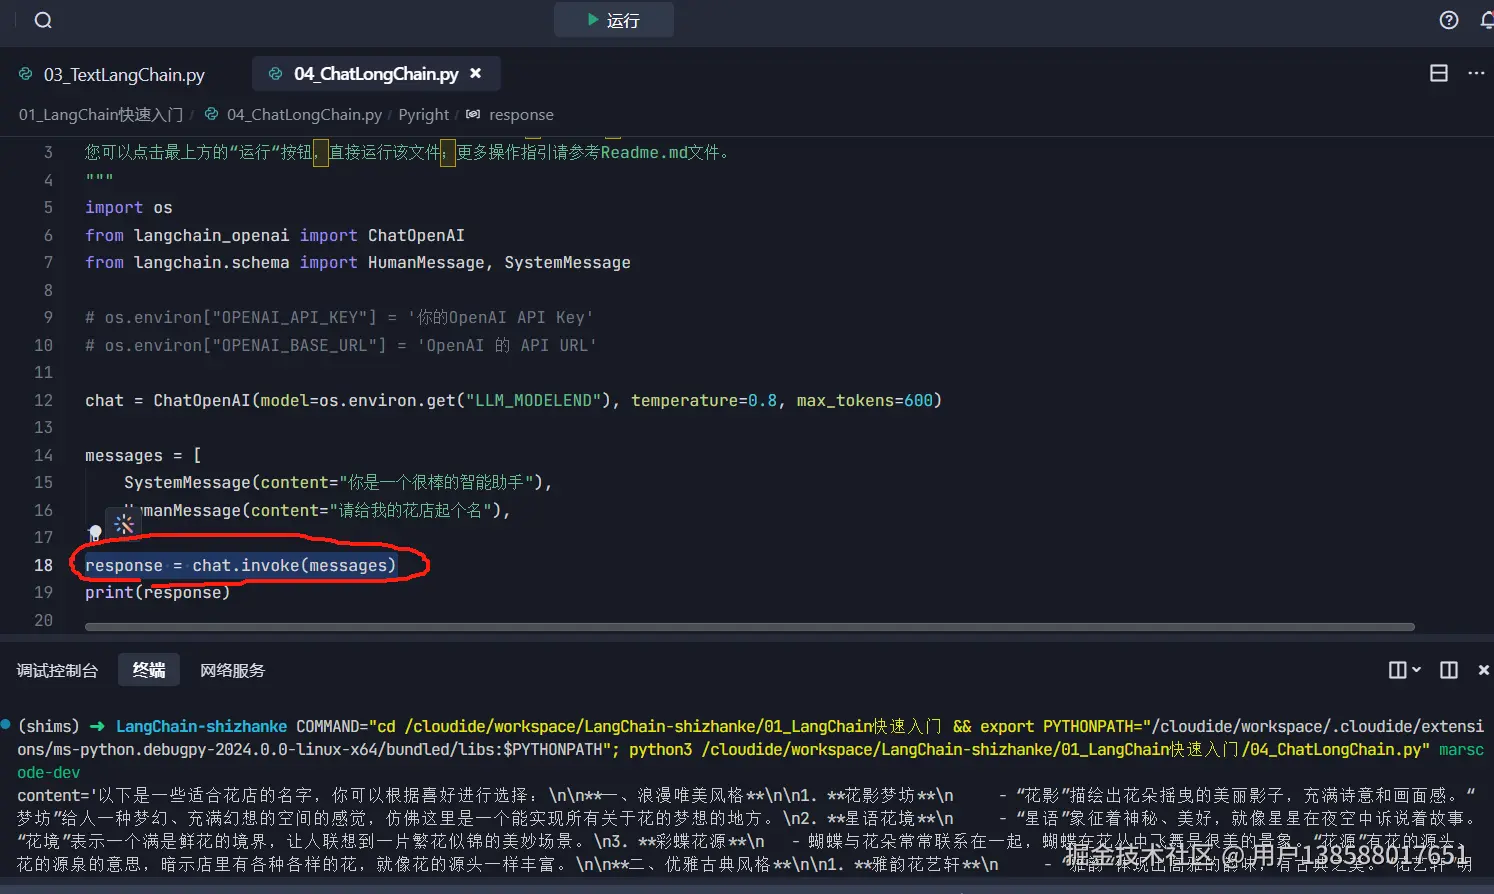1494x894 pixels.
Task: Click max_tokens=600 in line 12
Action: 865,401
